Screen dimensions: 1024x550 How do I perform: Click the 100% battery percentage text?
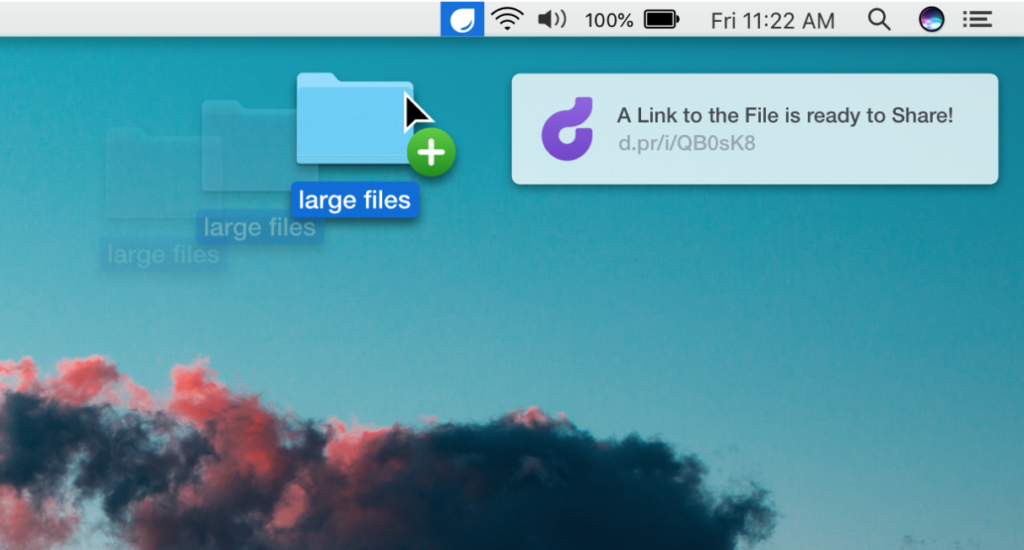tap(609, 20)
